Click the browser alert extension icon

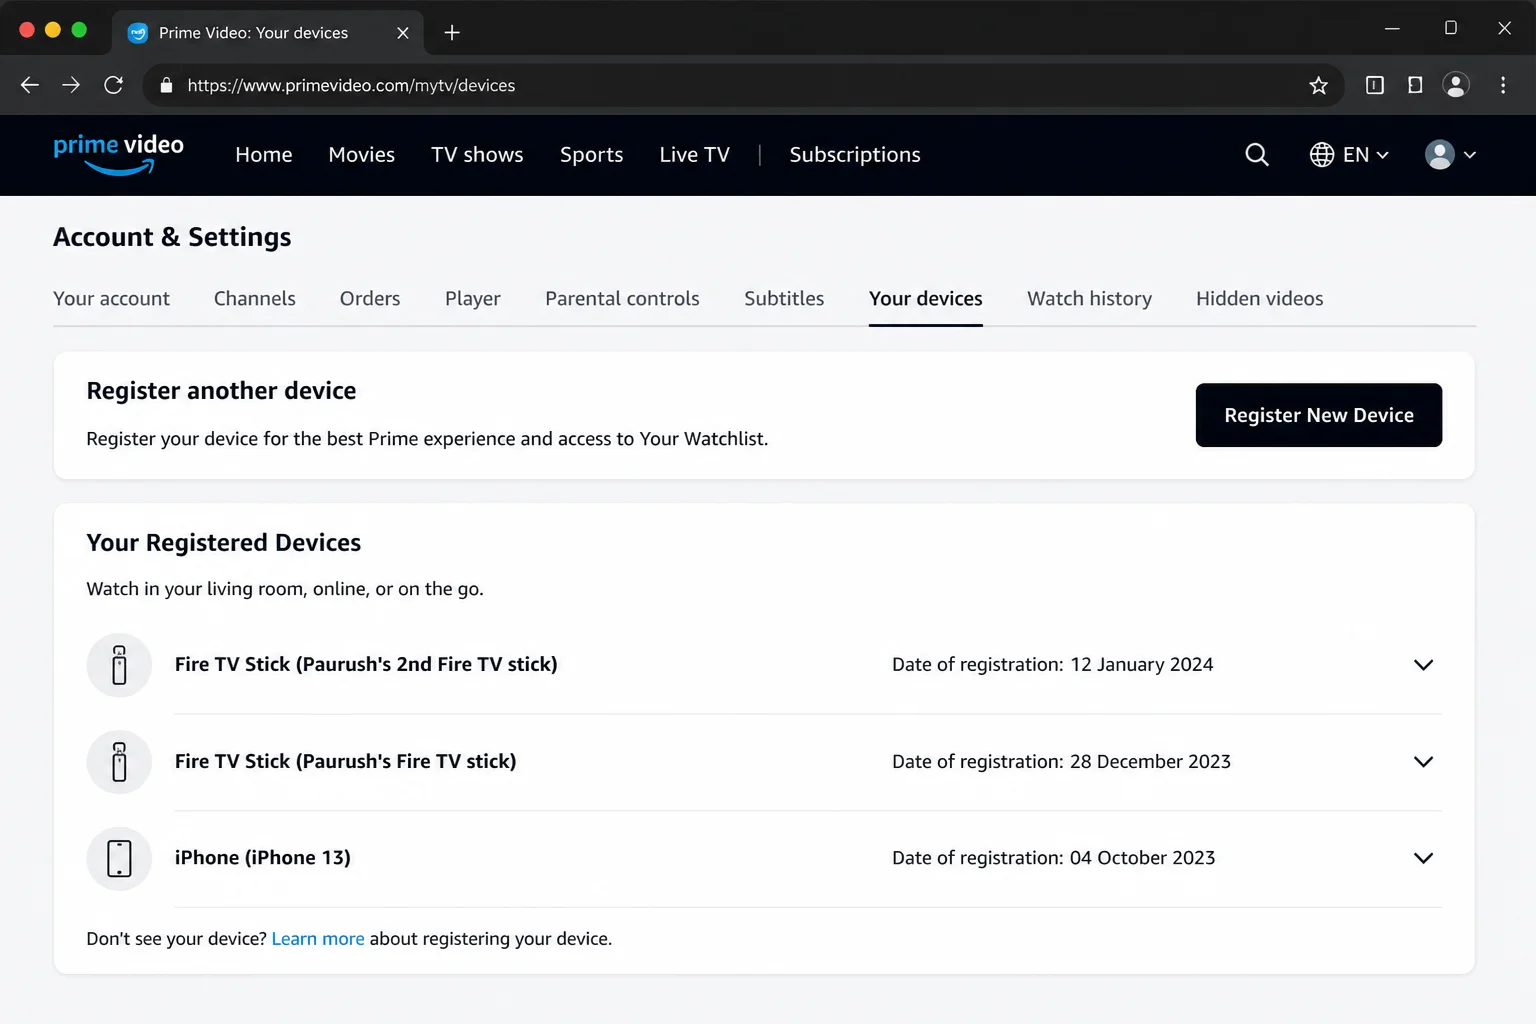(1375, 85)
